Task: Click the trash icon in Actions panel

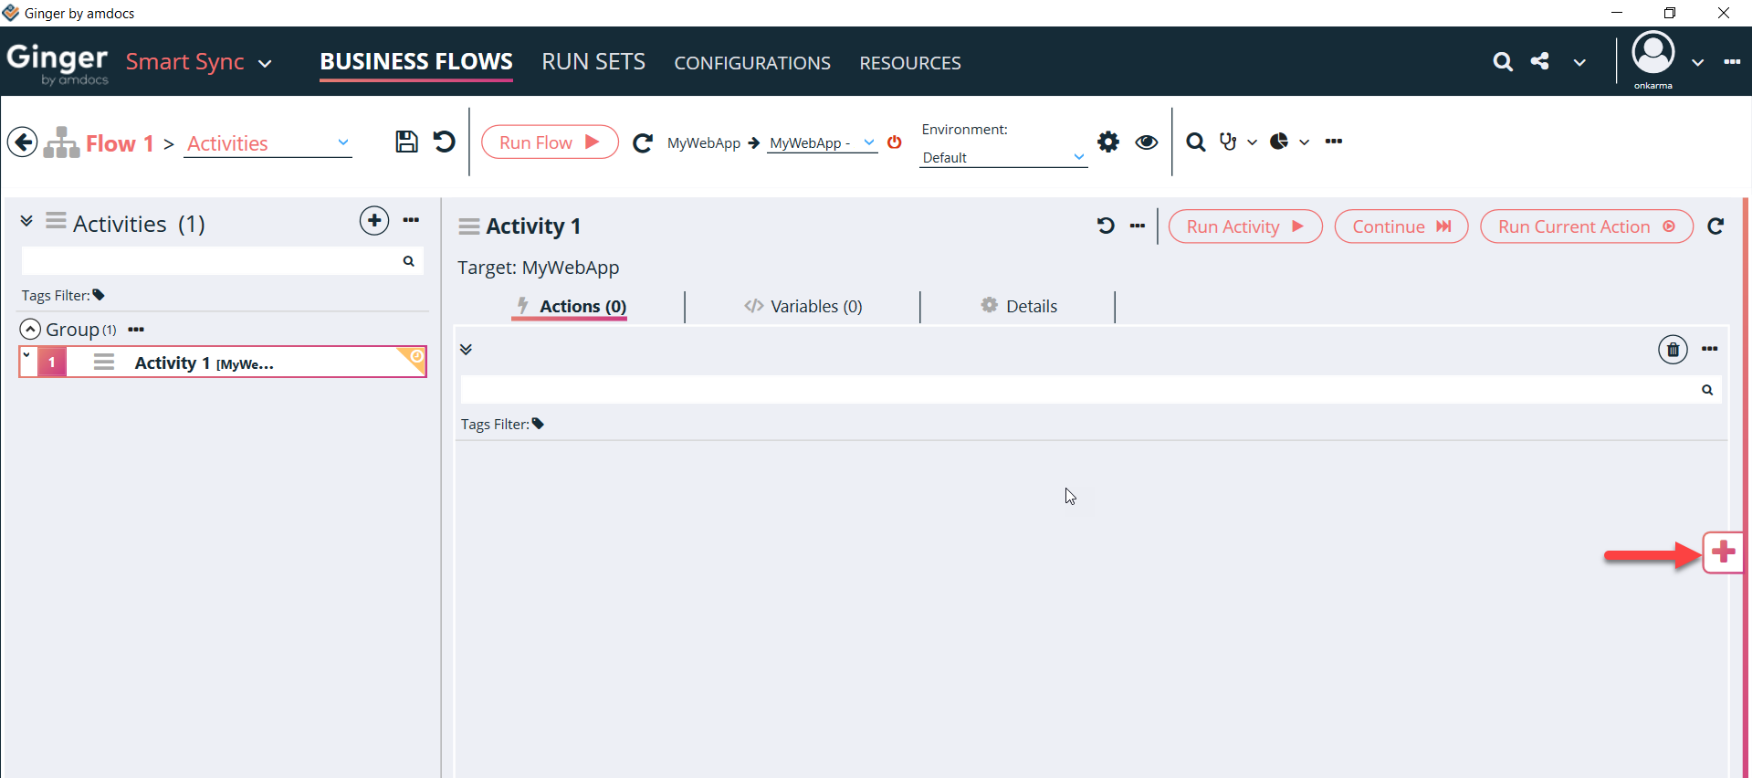Action: tap(1672, 350)
